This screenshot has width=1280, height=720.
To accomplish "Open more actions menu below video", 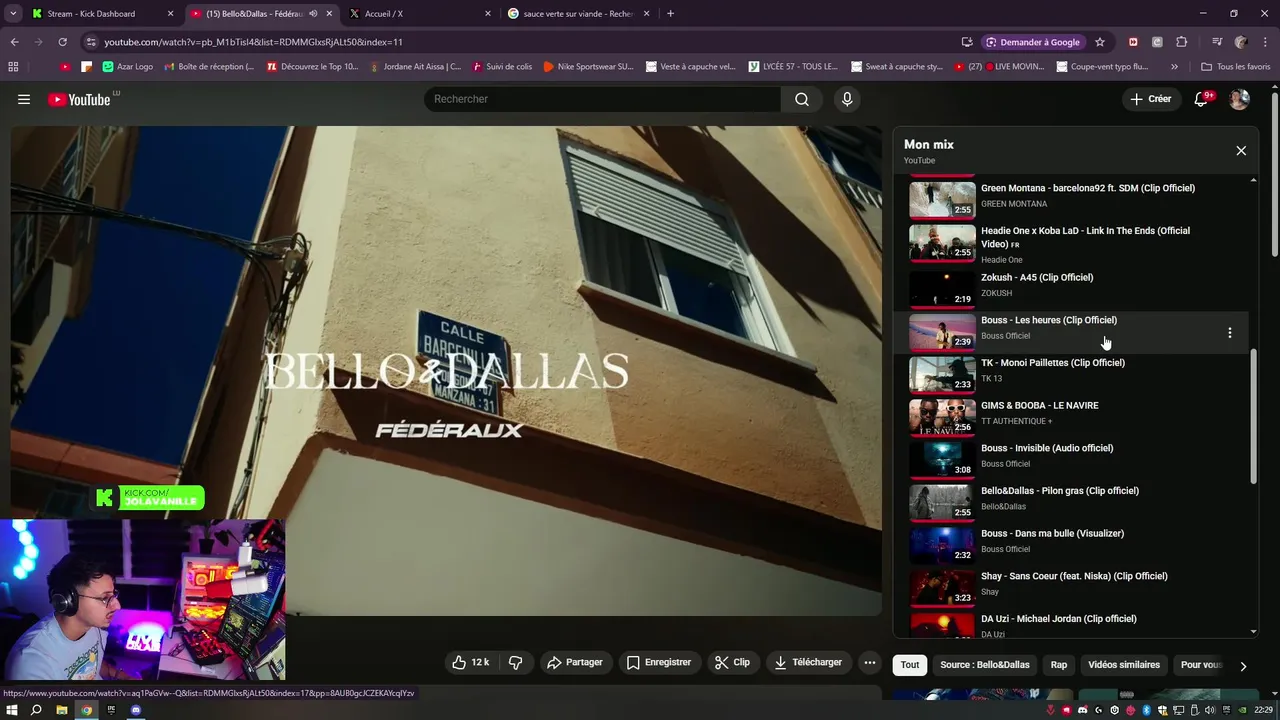I will coord(870,662).
